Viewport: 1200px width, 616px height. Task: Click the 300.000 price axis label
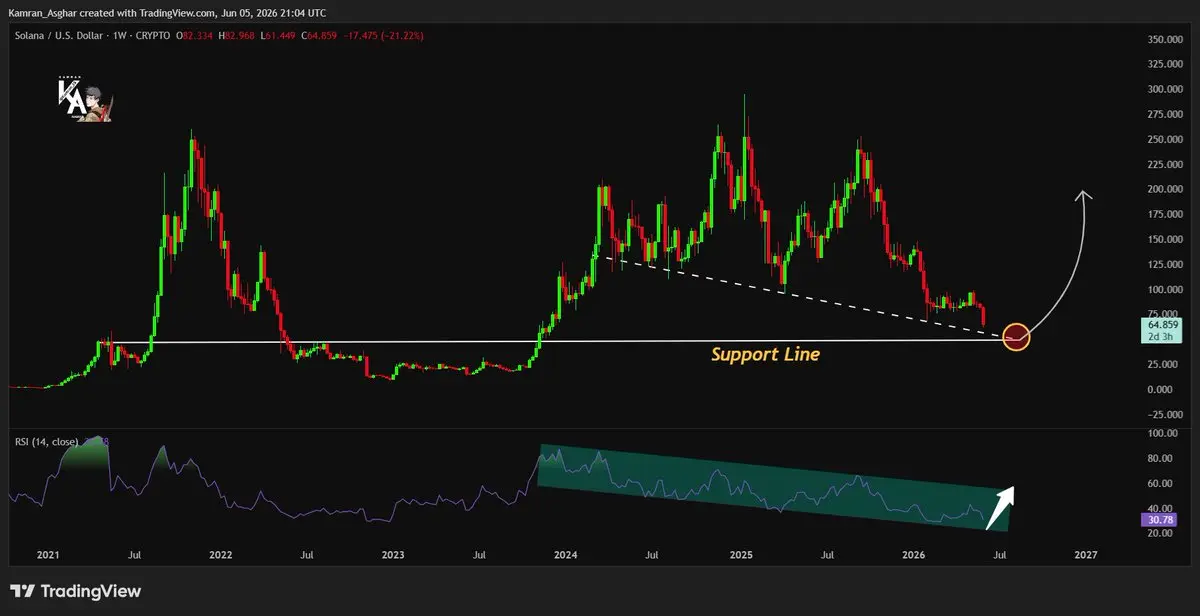pyautogui.click(x=1164, y=90)
